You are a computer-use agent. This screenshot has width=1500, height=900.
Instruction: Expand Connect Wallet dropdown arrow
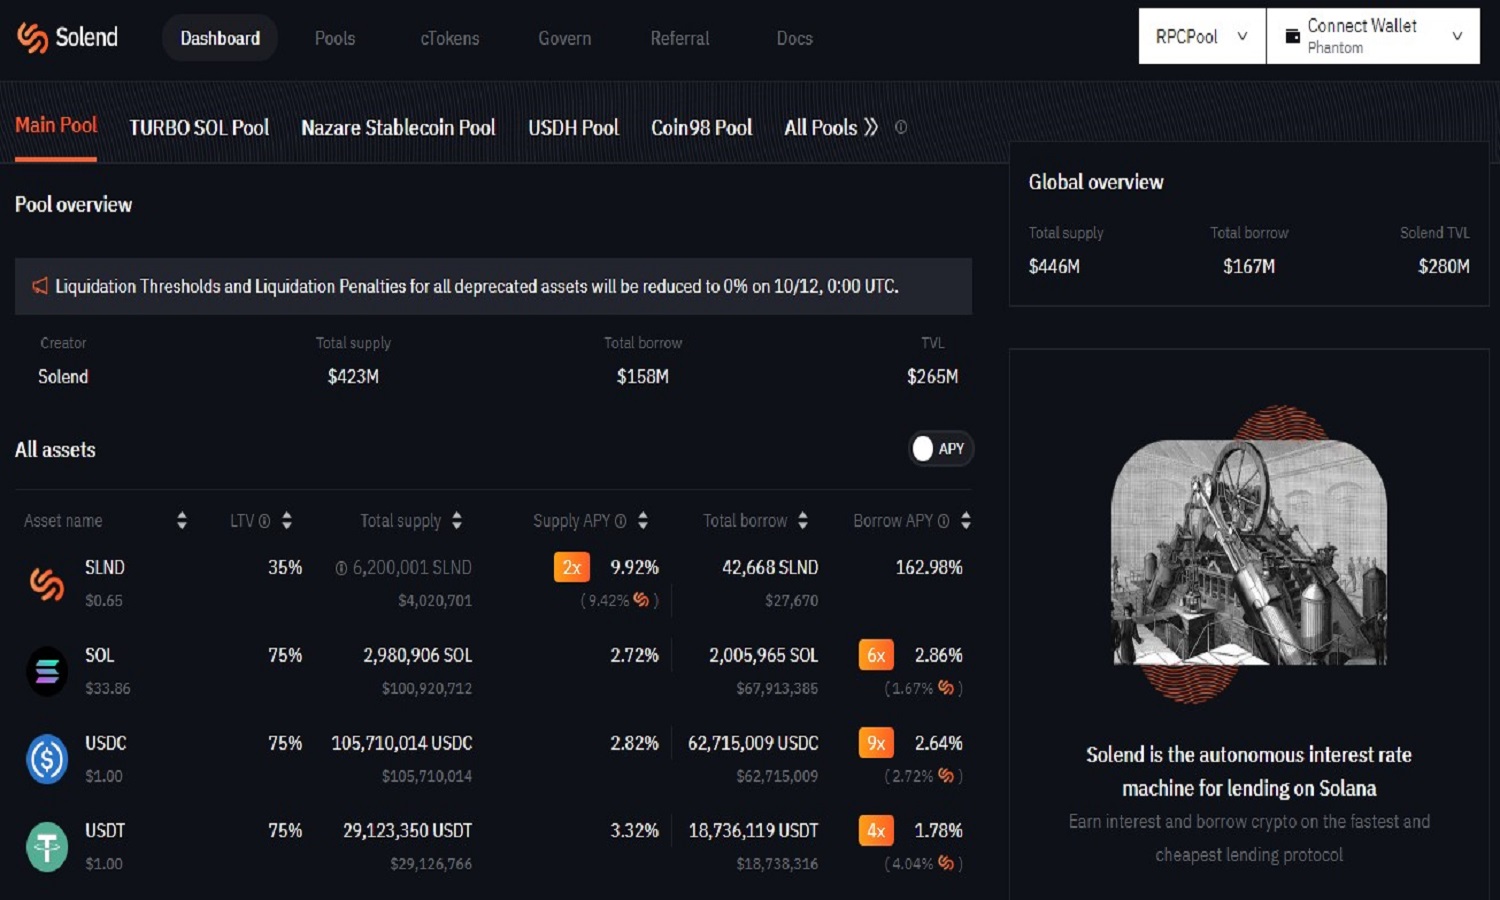coord(1457,36)
